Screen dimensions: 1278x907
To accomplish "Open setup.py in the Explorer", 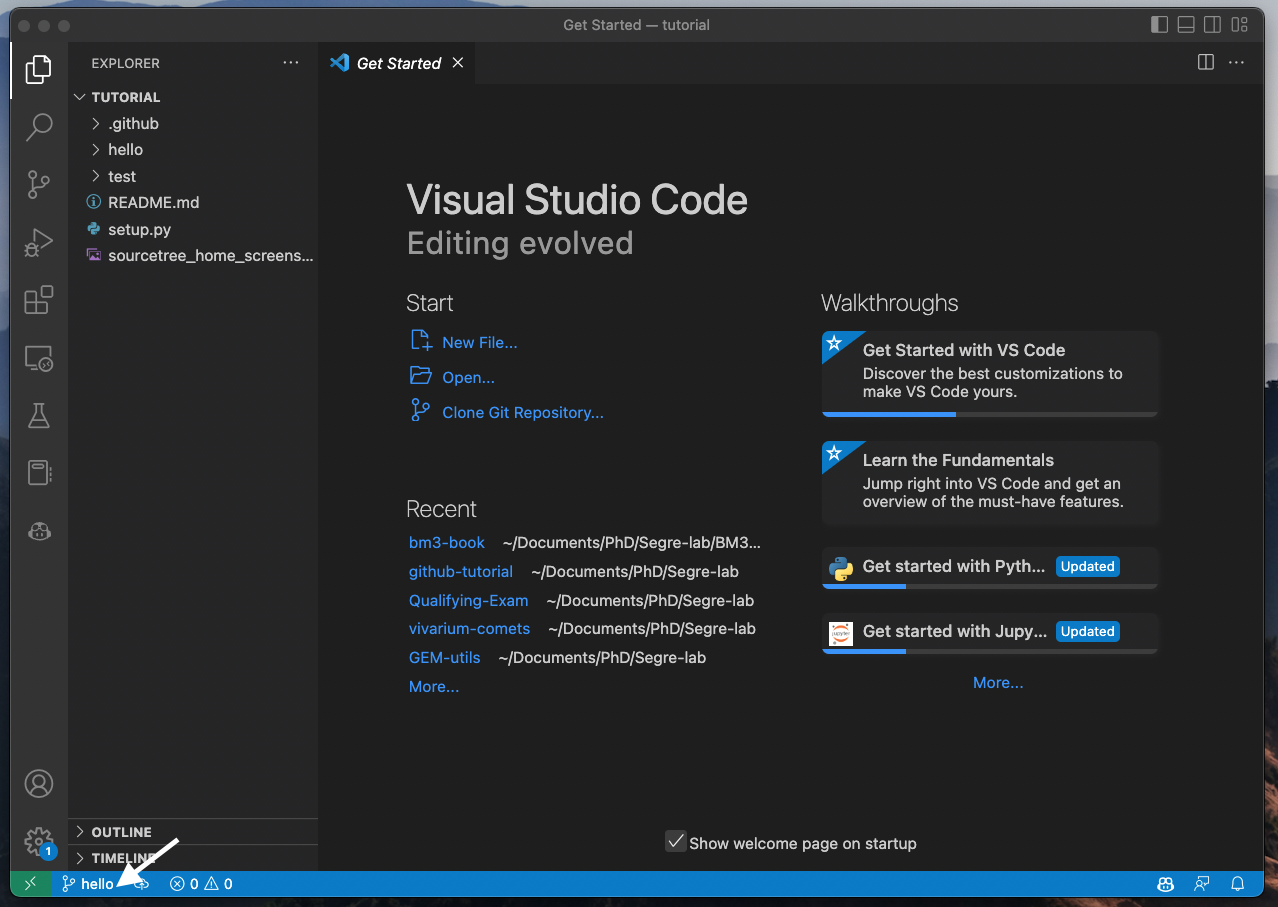I will click(193, 229).
